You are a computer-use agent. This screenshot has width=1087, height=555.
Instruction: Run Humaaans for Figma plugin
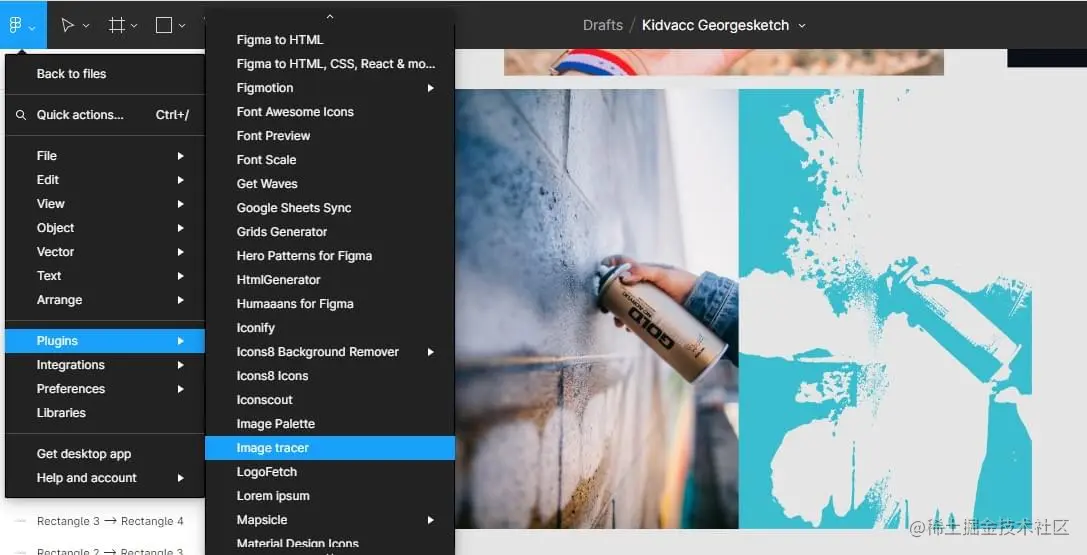[330, 303]
